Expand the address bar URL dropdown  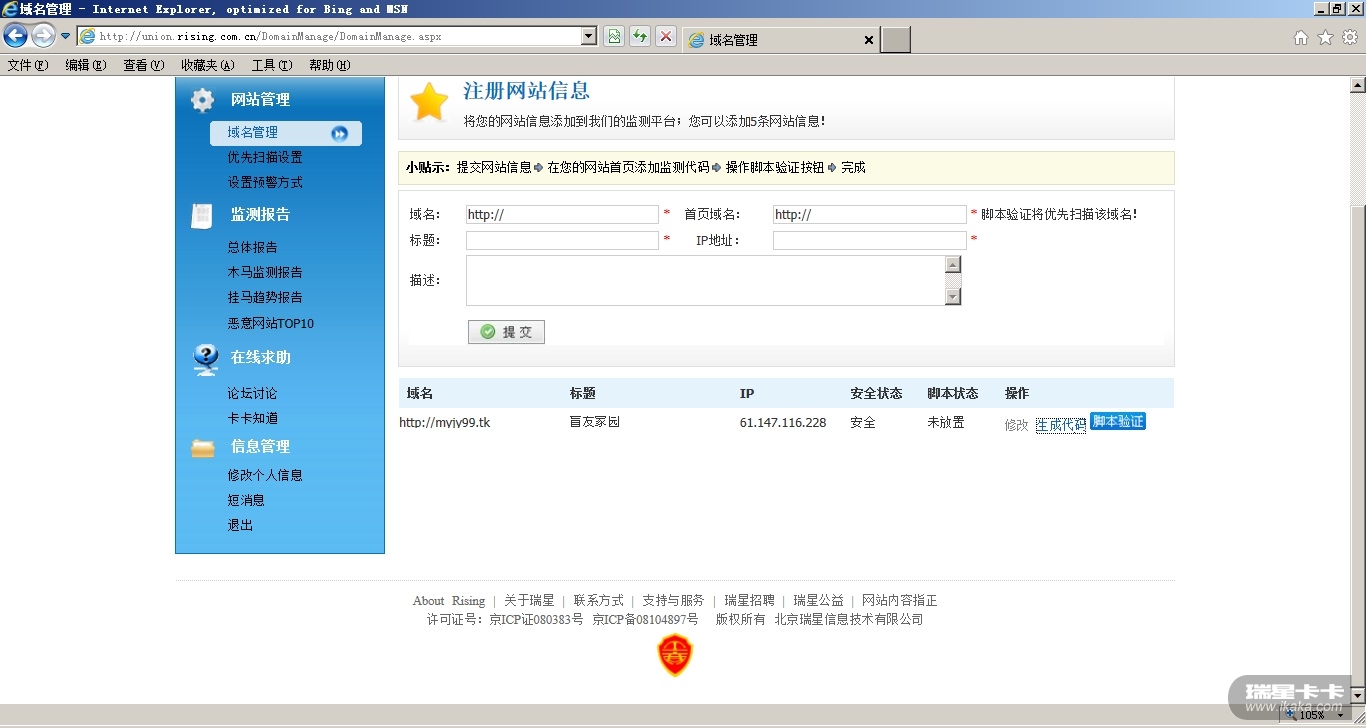(589, 36)
